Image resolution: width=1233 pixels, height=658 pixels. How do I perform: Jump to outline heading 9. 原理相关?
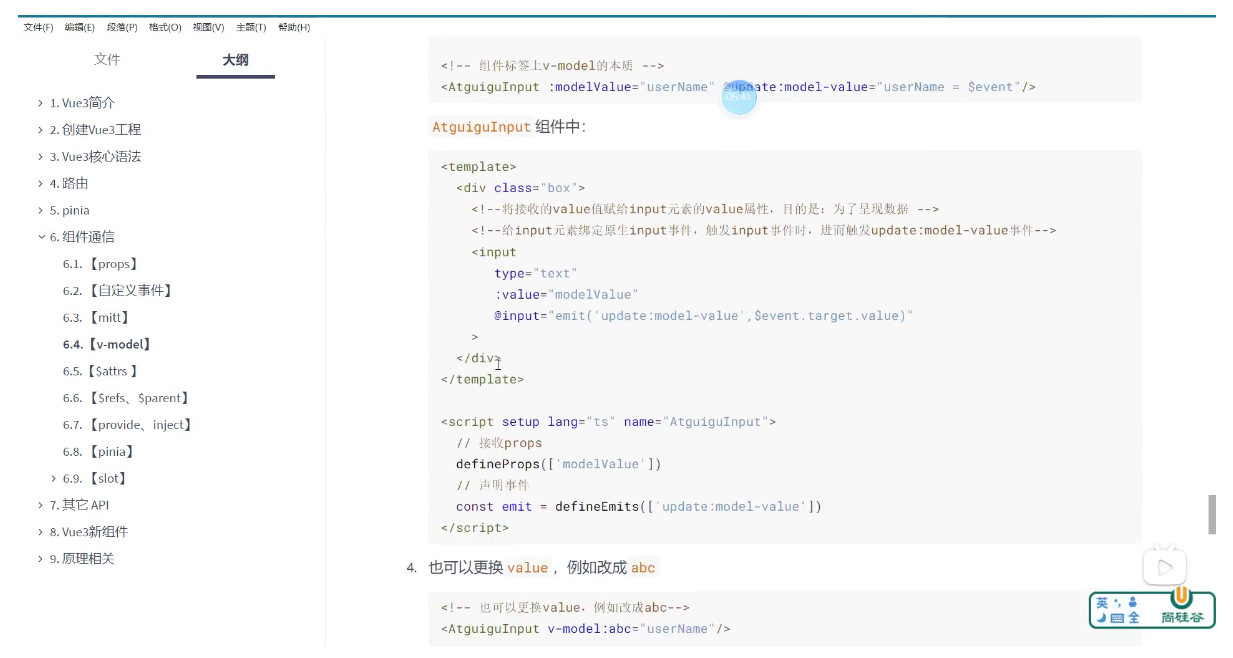click(x=82, y=559)
